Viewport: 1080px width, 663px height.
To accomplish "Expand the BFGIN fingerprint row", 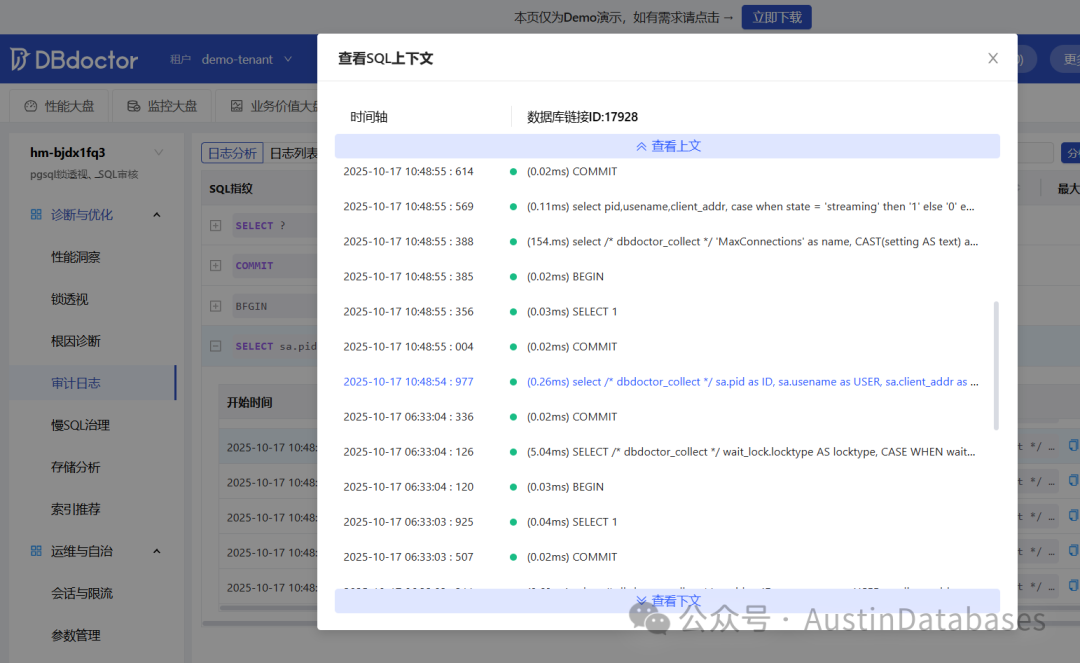I will click(216, 306).
